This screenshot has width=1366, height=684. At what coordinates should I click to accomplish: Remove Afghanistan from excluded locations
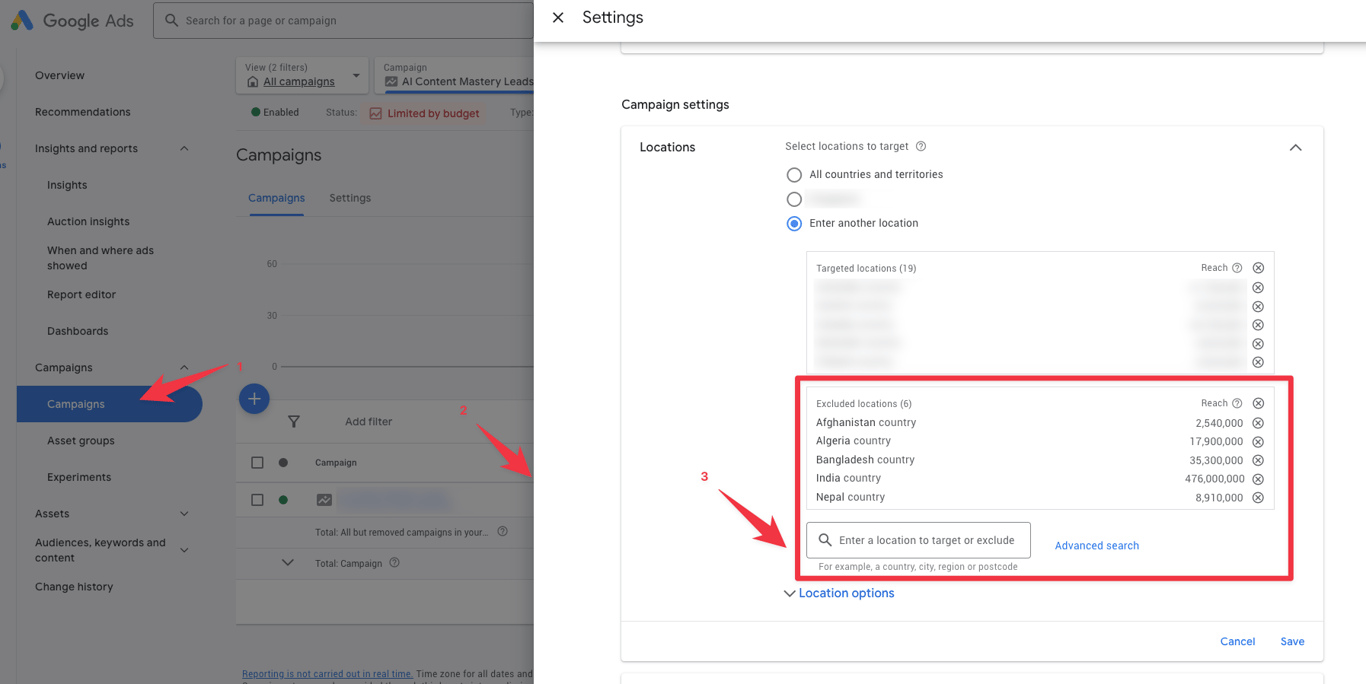point(1258,423)
